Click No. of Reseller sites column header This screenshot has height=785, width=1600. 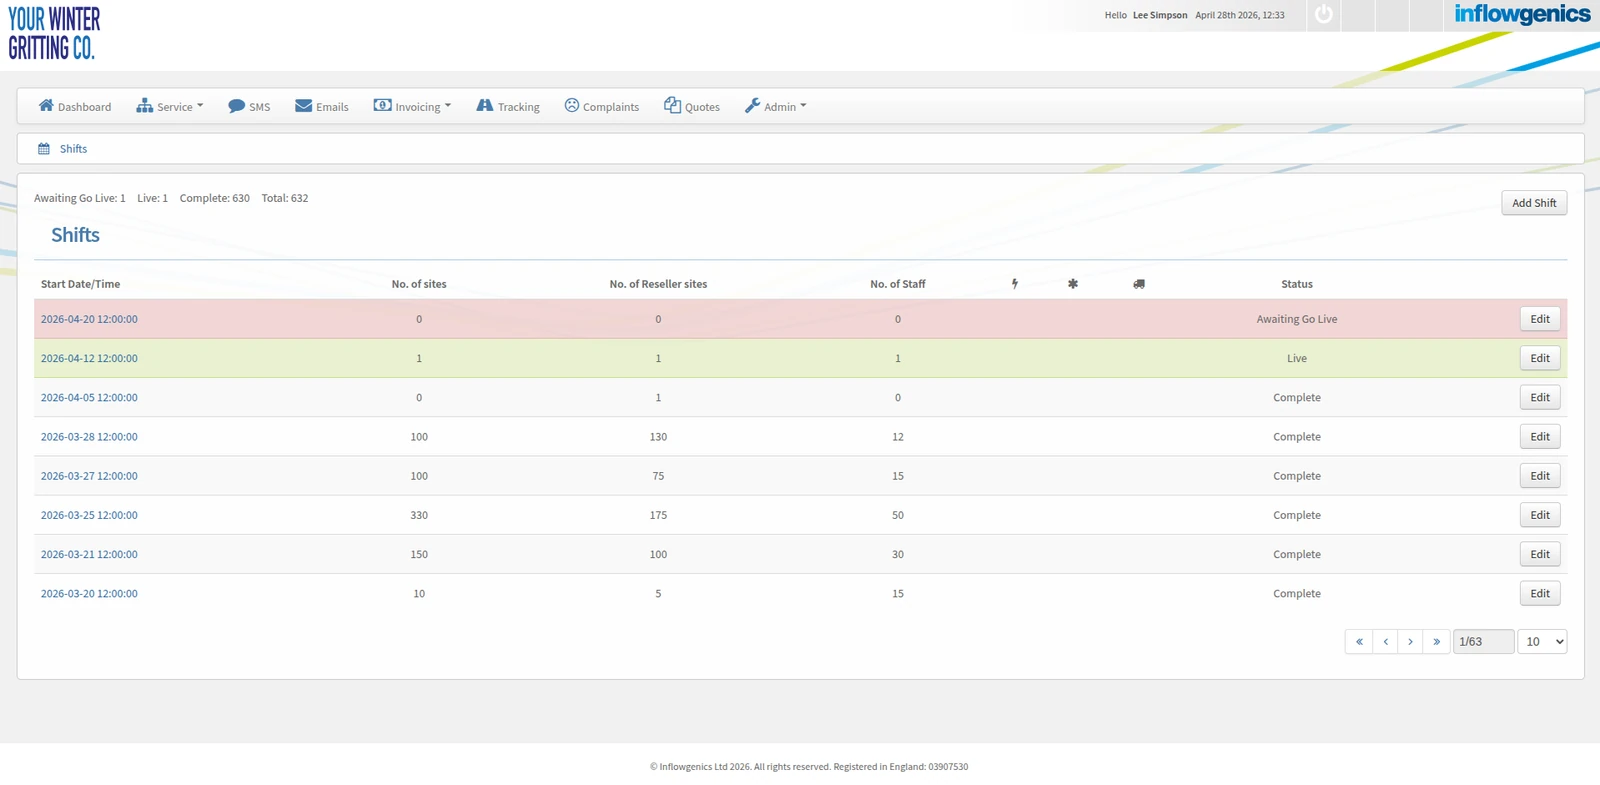point(658,284)
